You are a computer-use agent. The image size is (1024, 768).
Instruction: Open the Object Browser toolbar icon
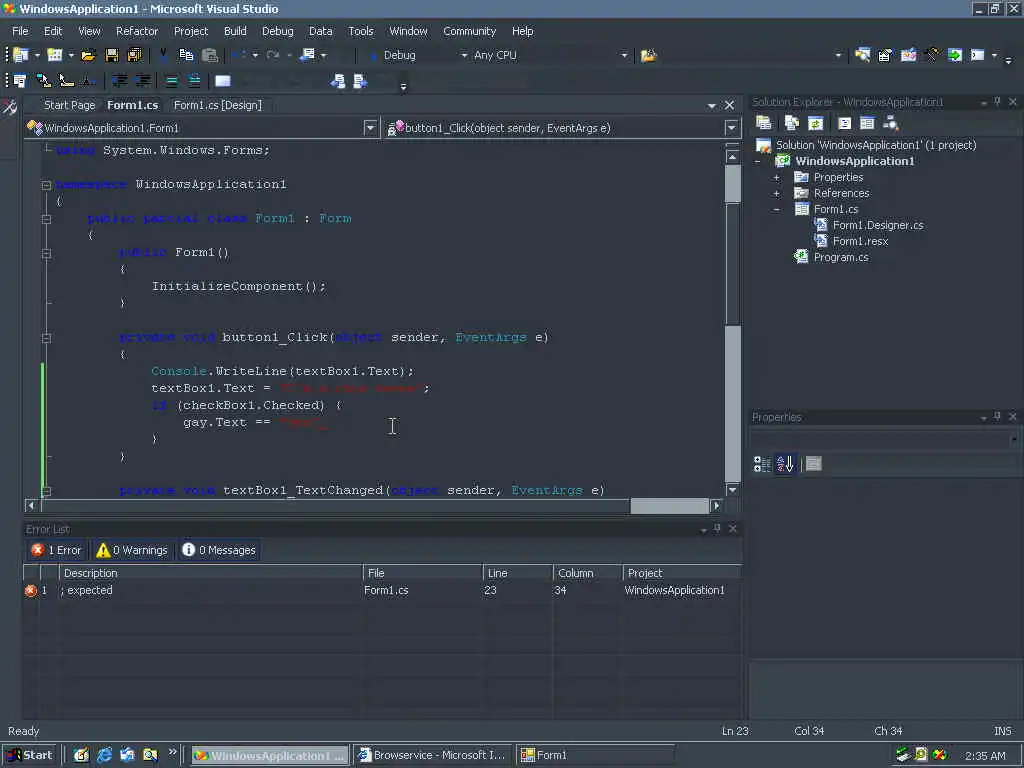[908, 56]
